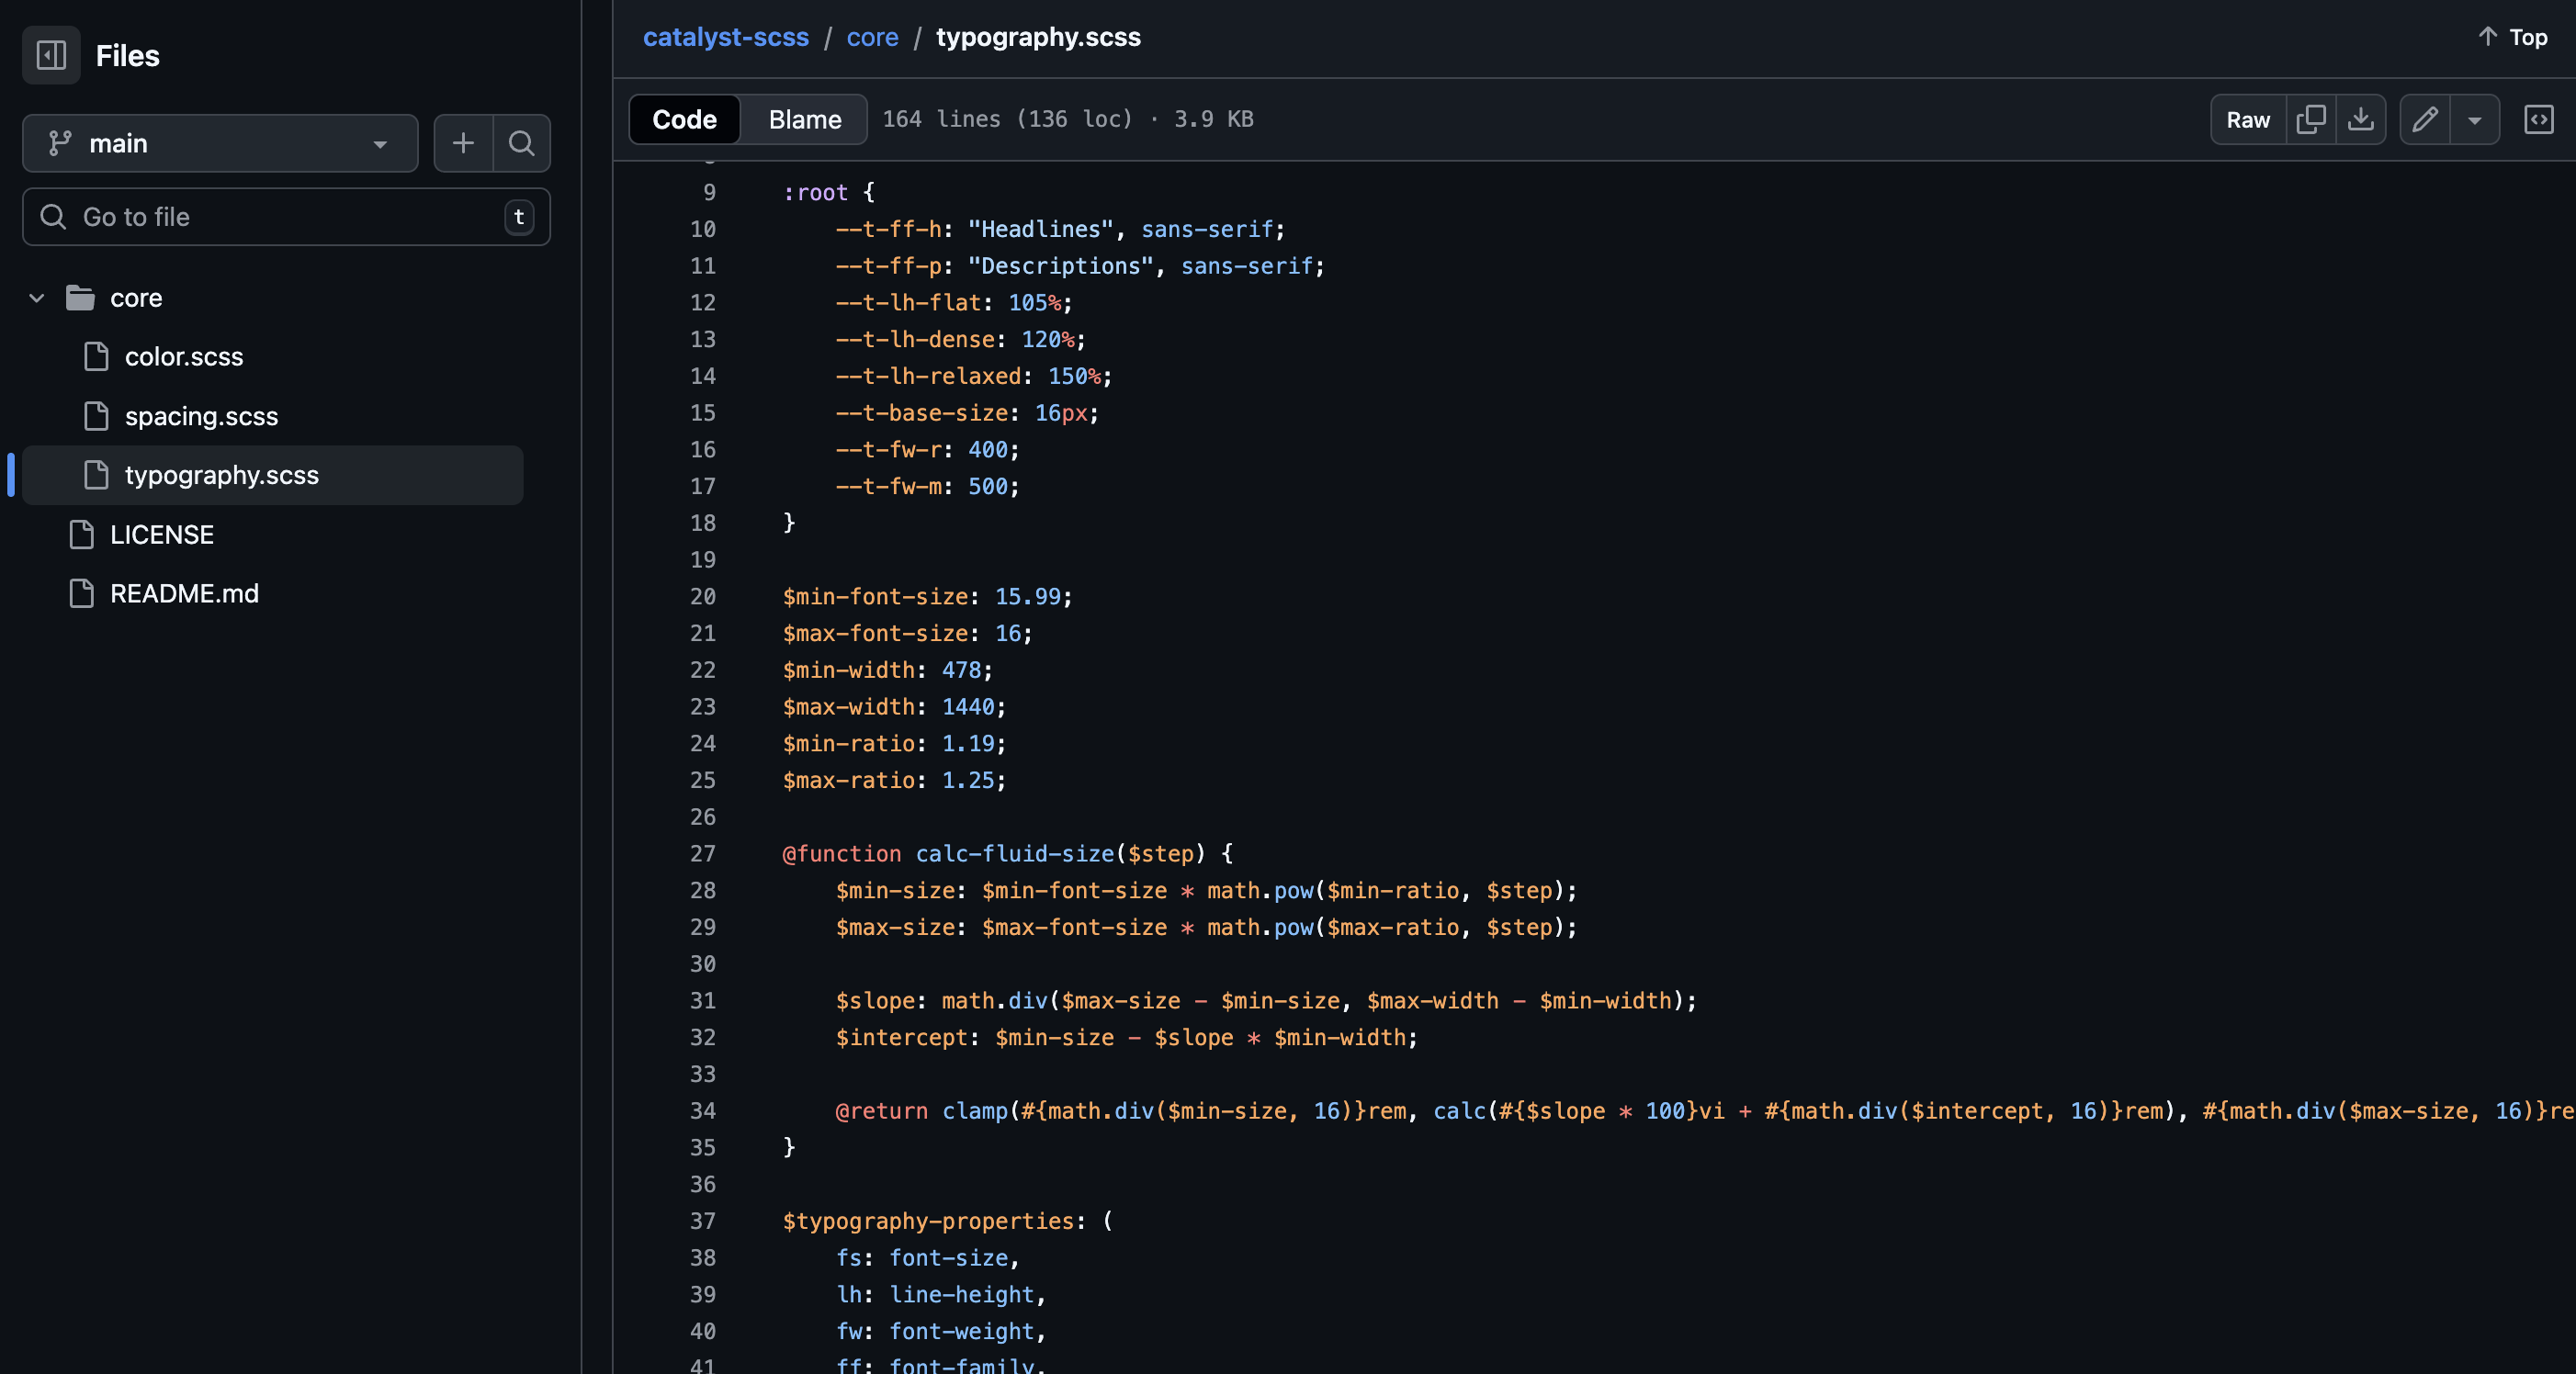
Task: Select the Code tab
Action: (684, 119)
